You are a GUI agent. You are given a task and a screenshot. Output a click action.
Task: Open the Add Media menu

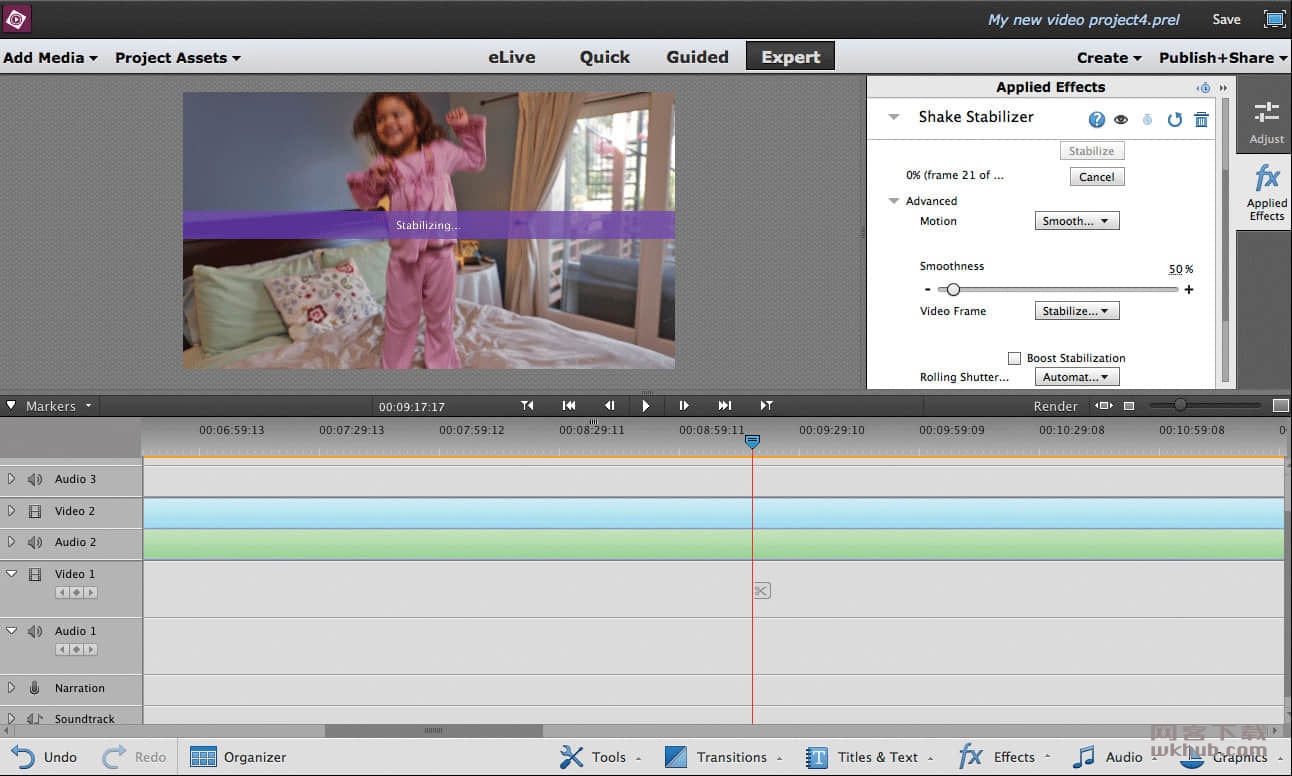pos(50,58)
